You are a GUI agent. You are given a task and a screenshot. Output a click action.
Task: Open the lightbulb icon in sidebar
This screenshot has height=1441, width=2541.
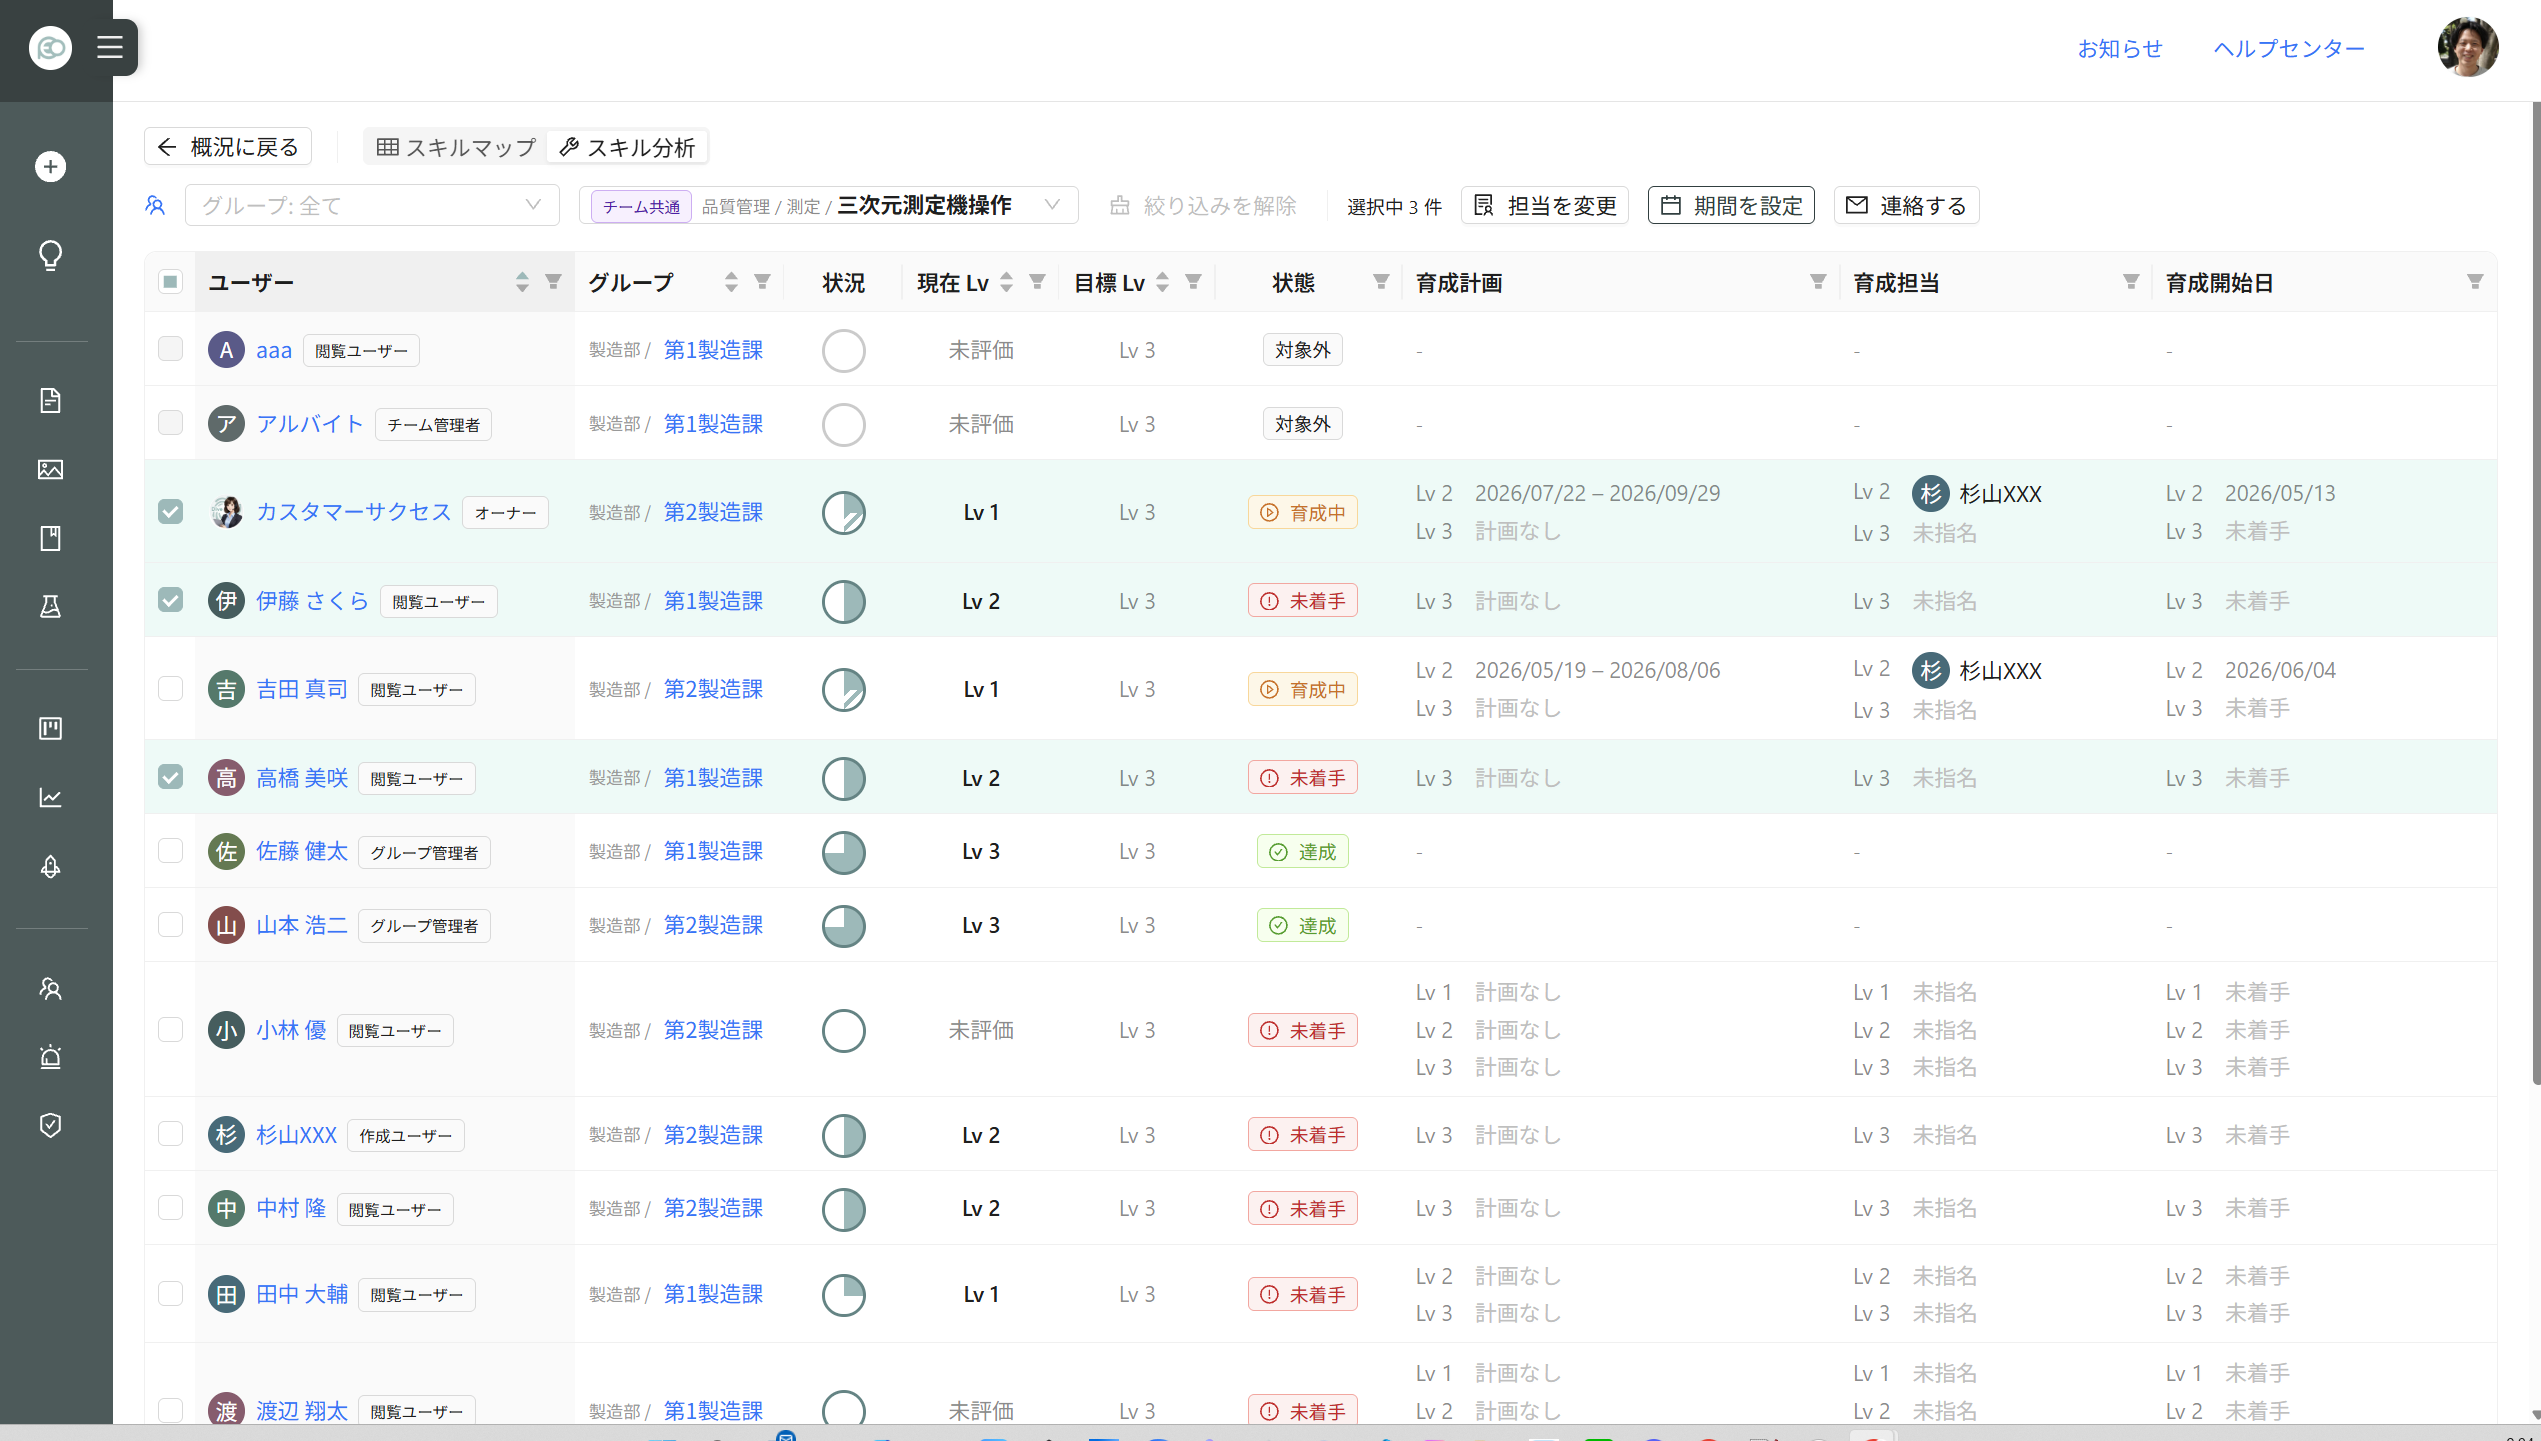(x=50, y=255)
